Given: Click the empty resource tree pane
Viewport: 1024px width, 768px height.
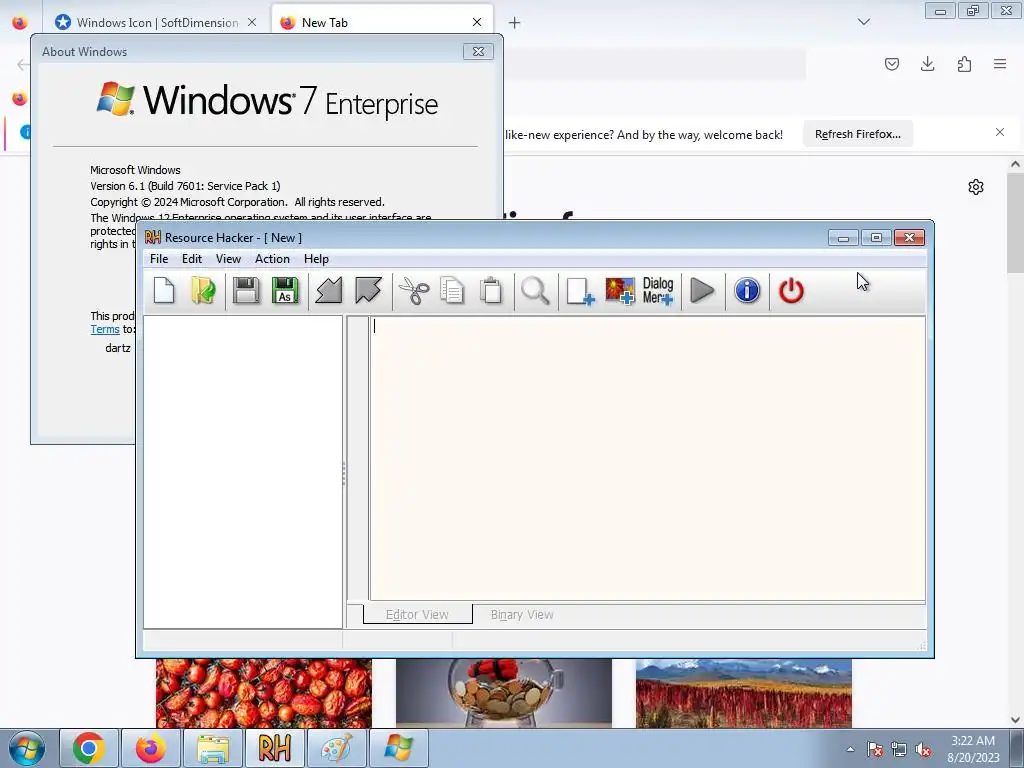Looking at the screenshot, I should (x=243, y=472).
